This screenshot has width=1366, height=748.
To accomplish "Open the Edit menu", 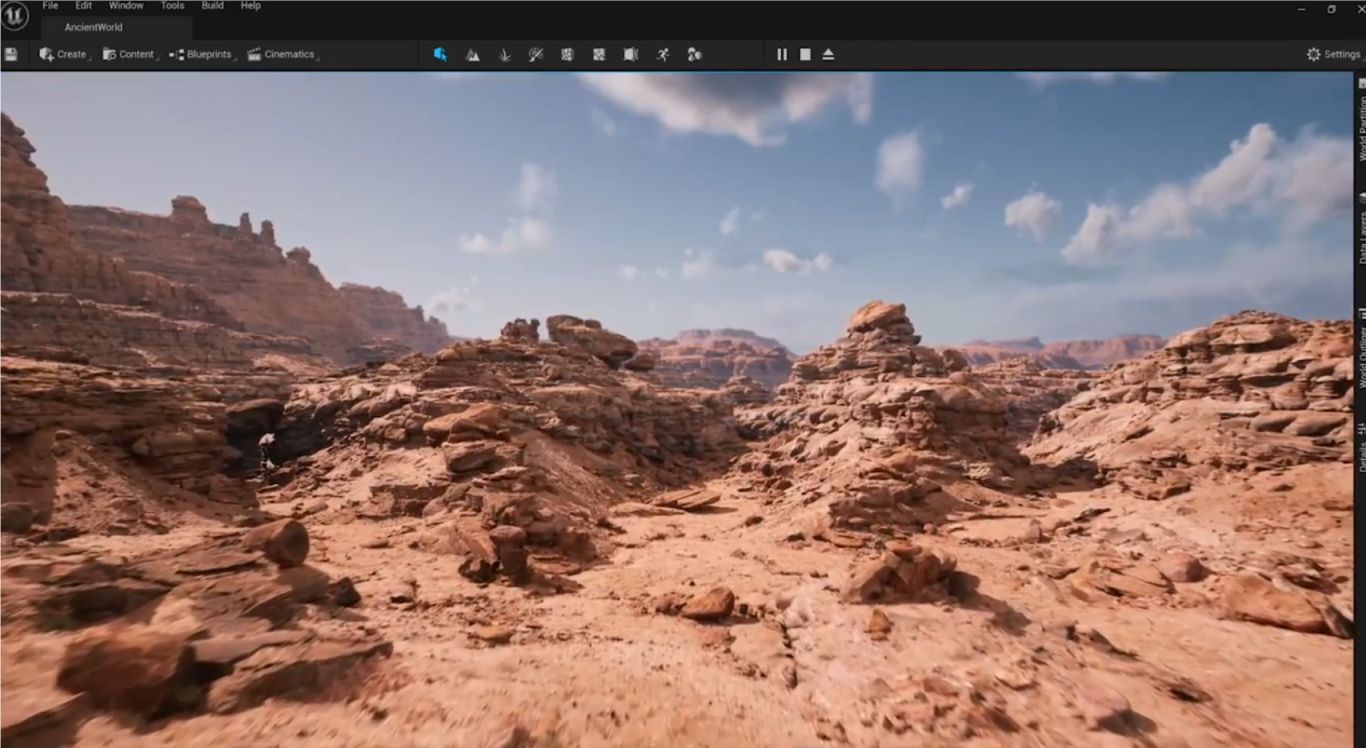I will (84, 6).
